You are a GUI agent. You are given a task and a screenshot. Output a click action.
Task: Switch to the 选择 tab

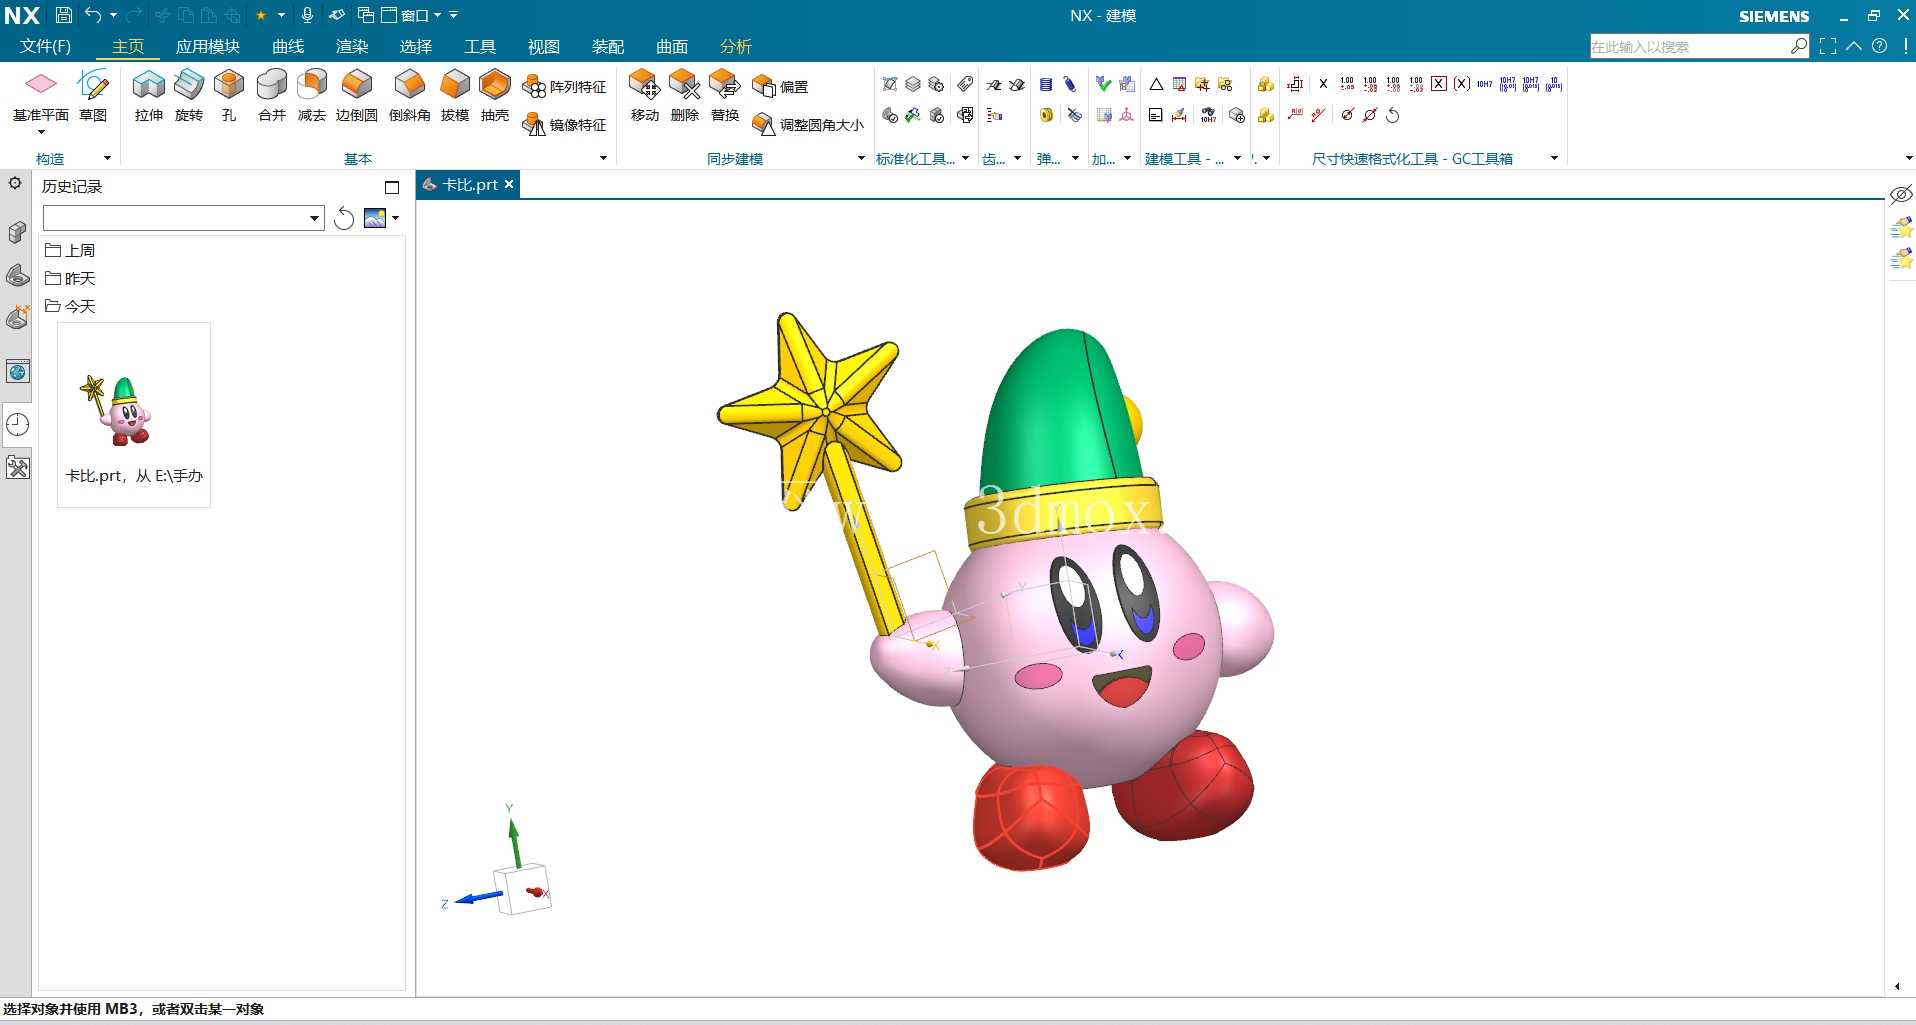[416, 46]
